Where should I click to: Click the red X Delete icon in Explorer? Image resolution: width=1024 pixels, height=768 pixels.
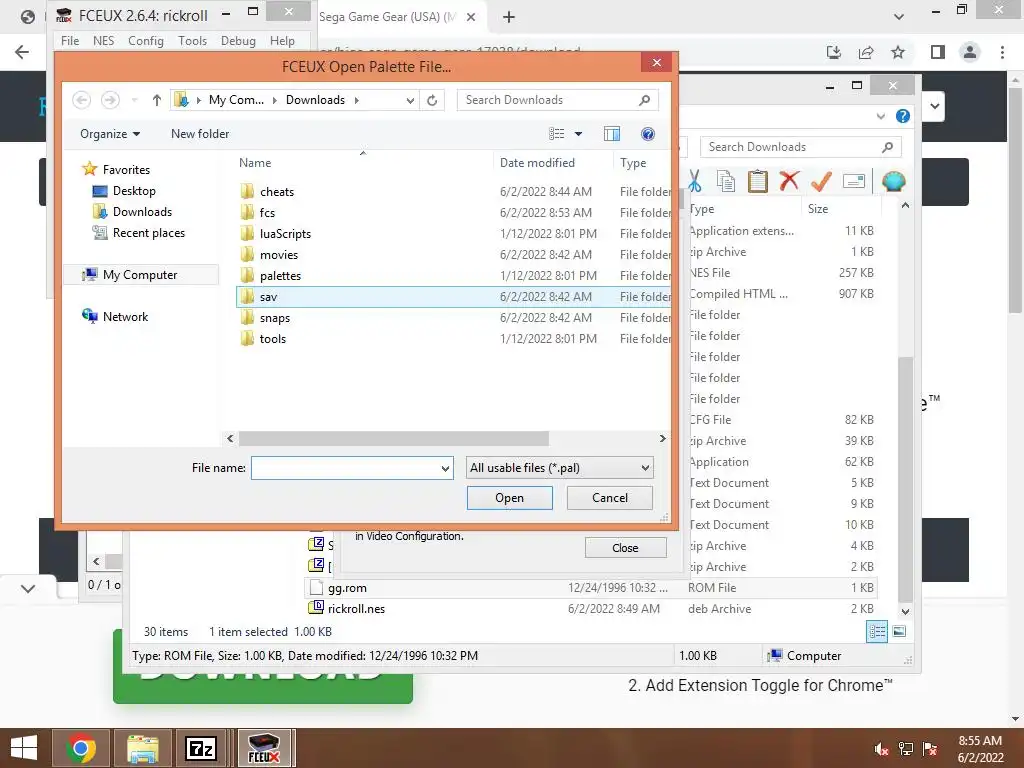(x=789, y=180)
